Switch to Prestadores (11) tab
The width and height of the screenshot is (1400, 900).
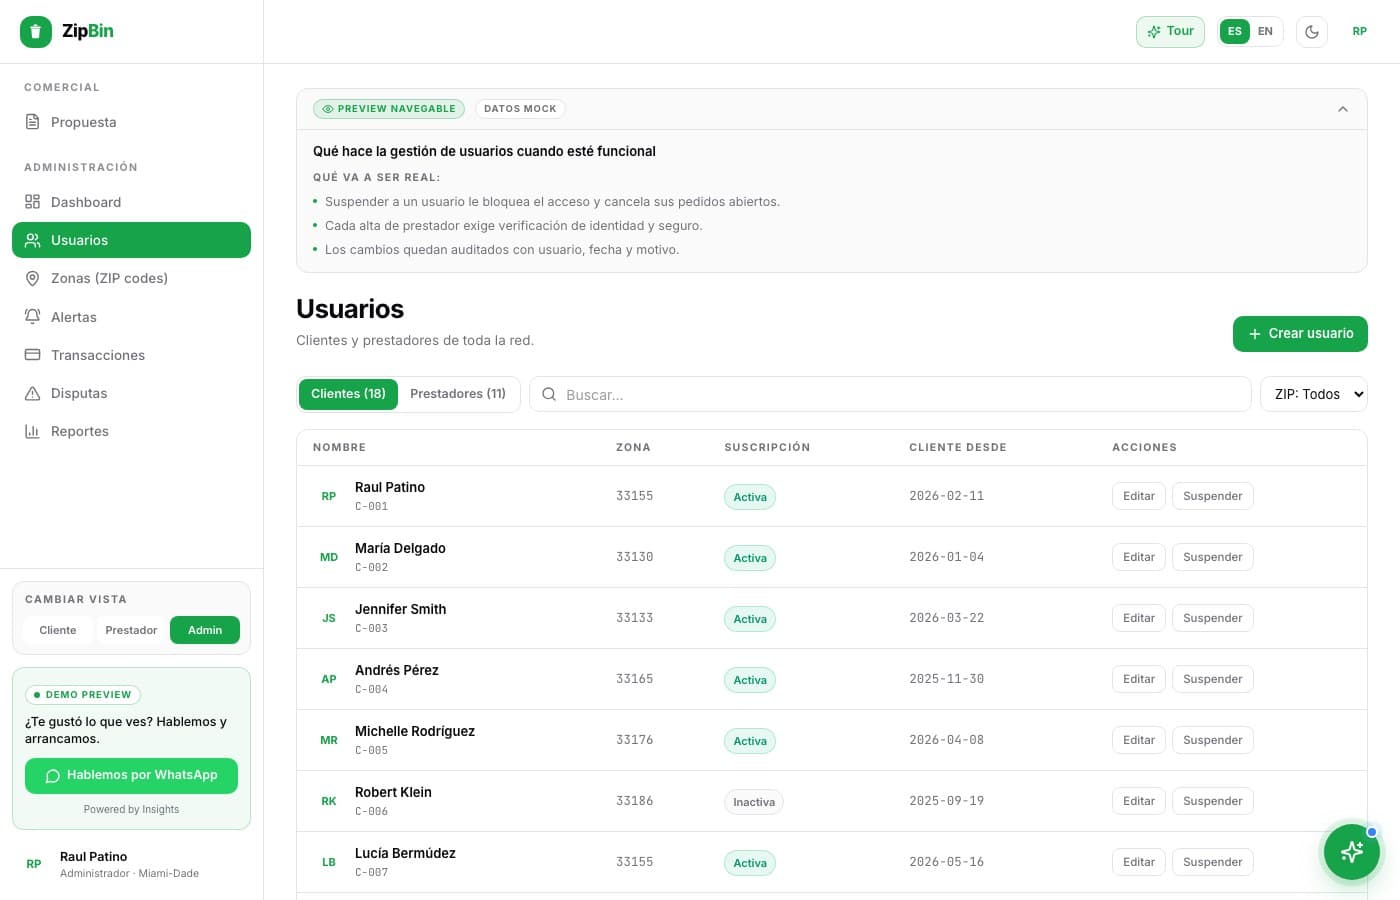(x=458, y=394)
